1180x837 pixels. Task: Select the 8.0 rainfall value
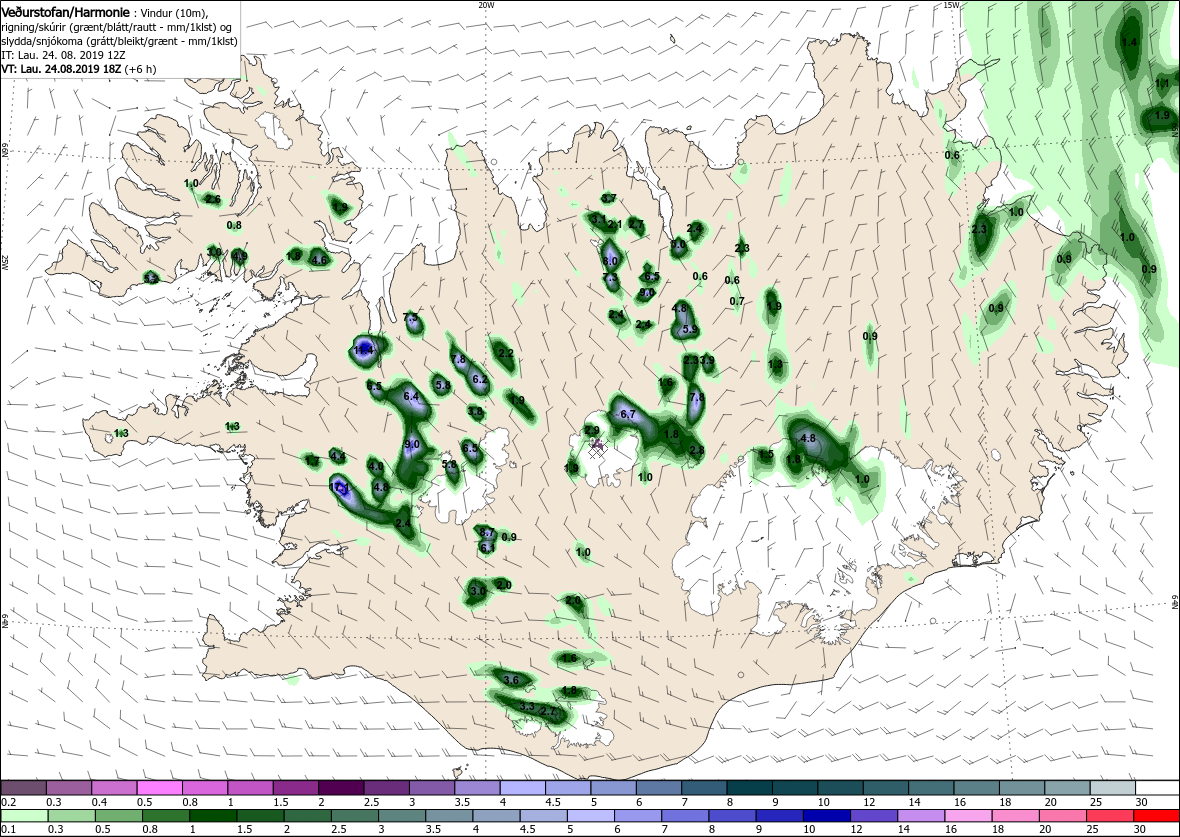pos(610,260)
